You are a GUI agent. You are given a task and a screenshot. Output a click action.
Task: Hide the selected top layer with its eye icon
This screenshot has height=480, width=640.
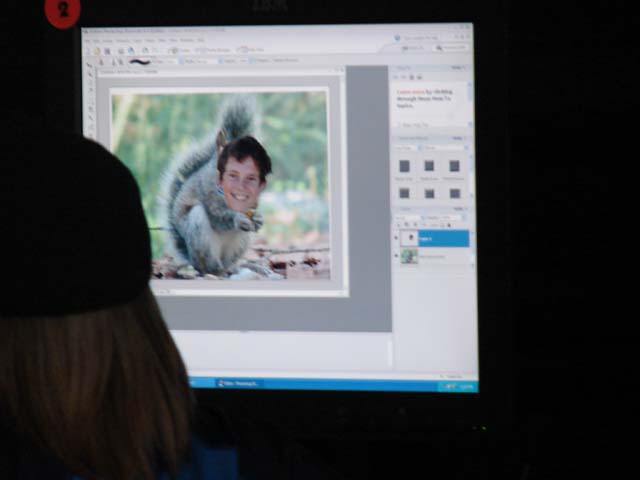(x=396, y=239)
